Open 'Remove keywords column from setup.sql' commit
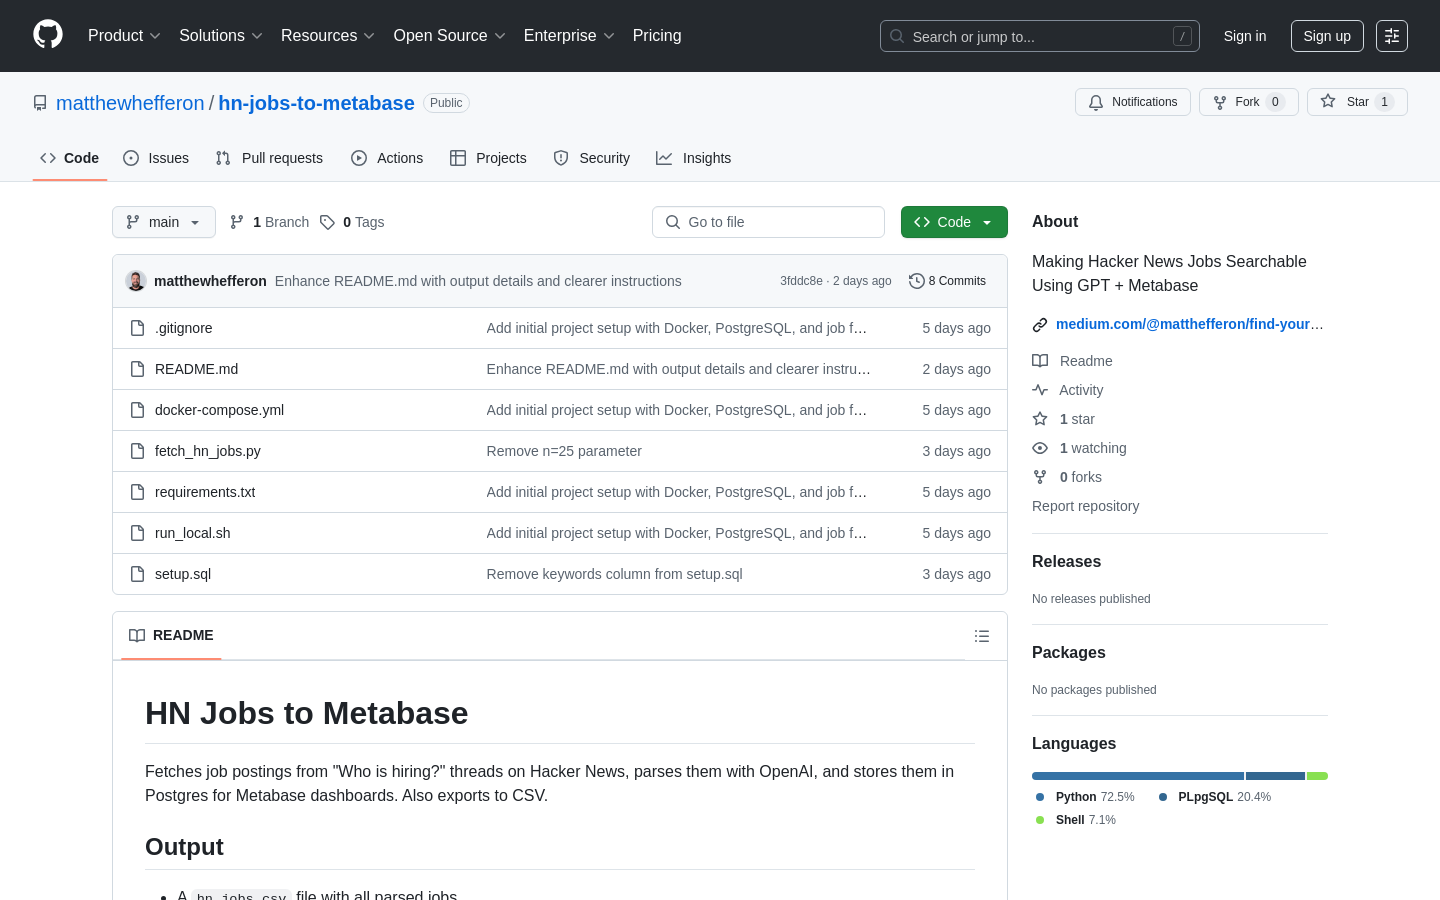1440x900 pixels. 614,574
